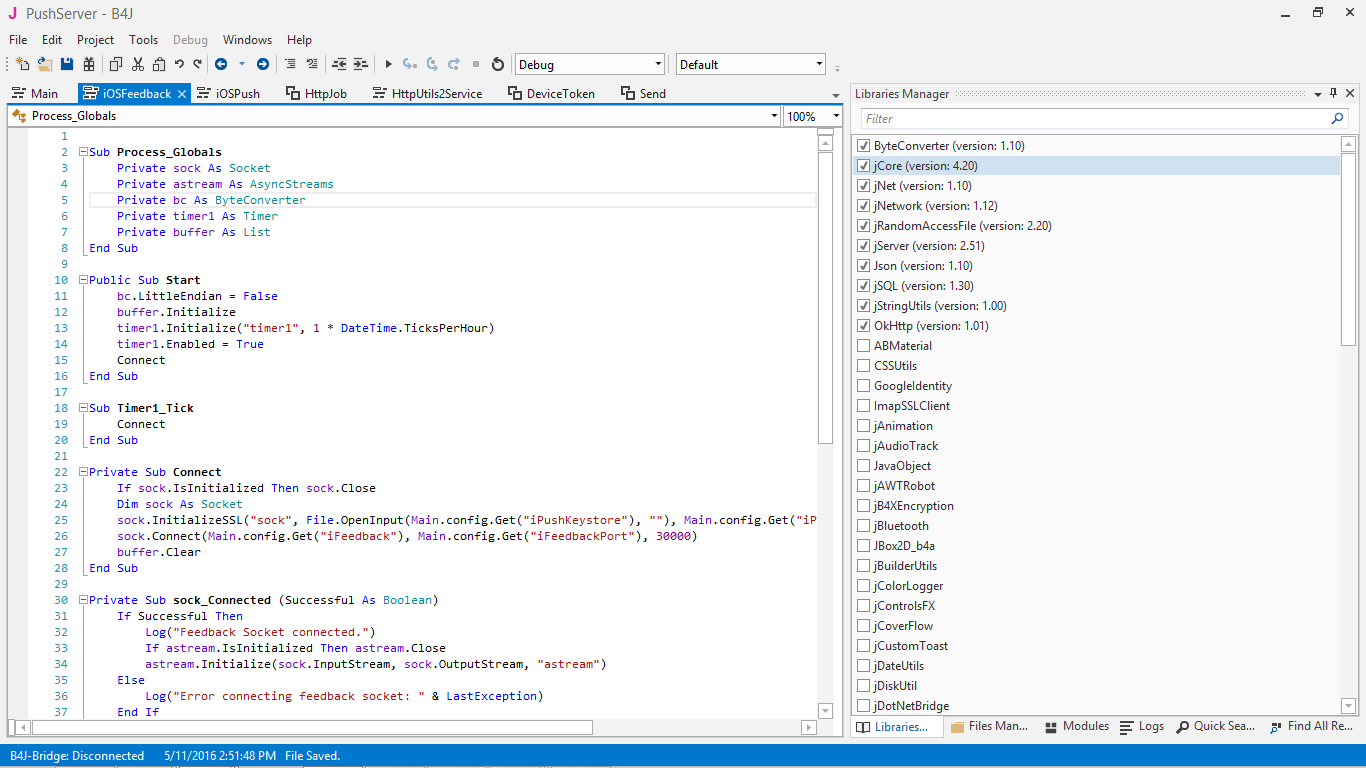
Task: Switch to the iOSPush tab
Action: [x=228, y=93]
